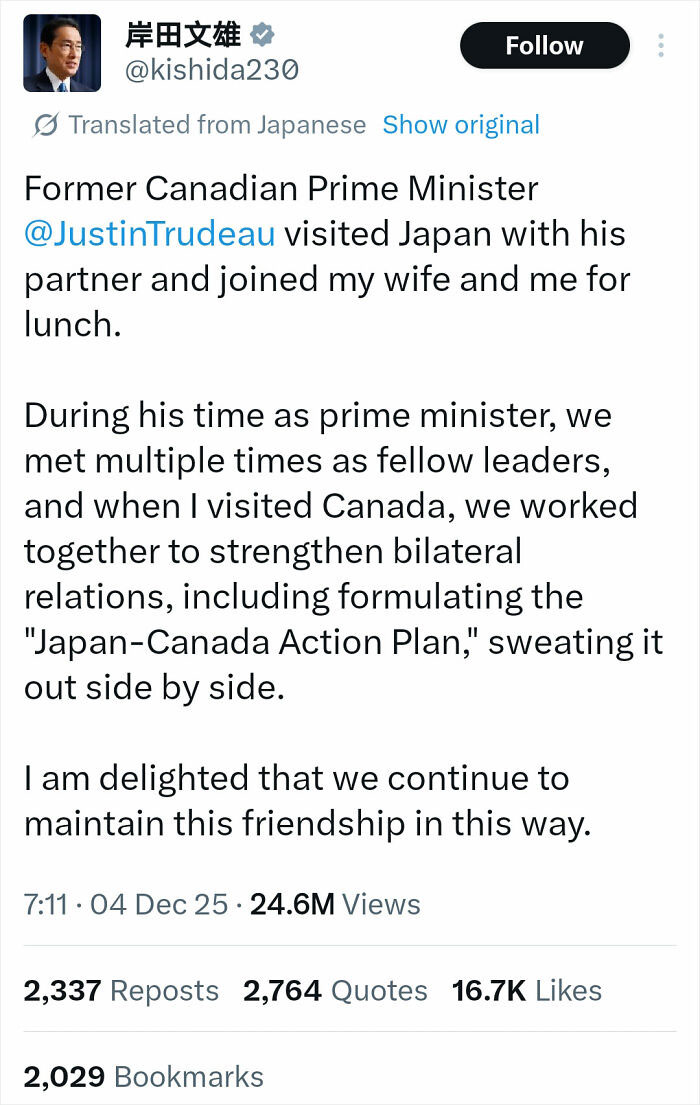The height and width of the screenshot is (1105, 700).
Task: Show the 16.7K Likes list
Action: point(527,990)
